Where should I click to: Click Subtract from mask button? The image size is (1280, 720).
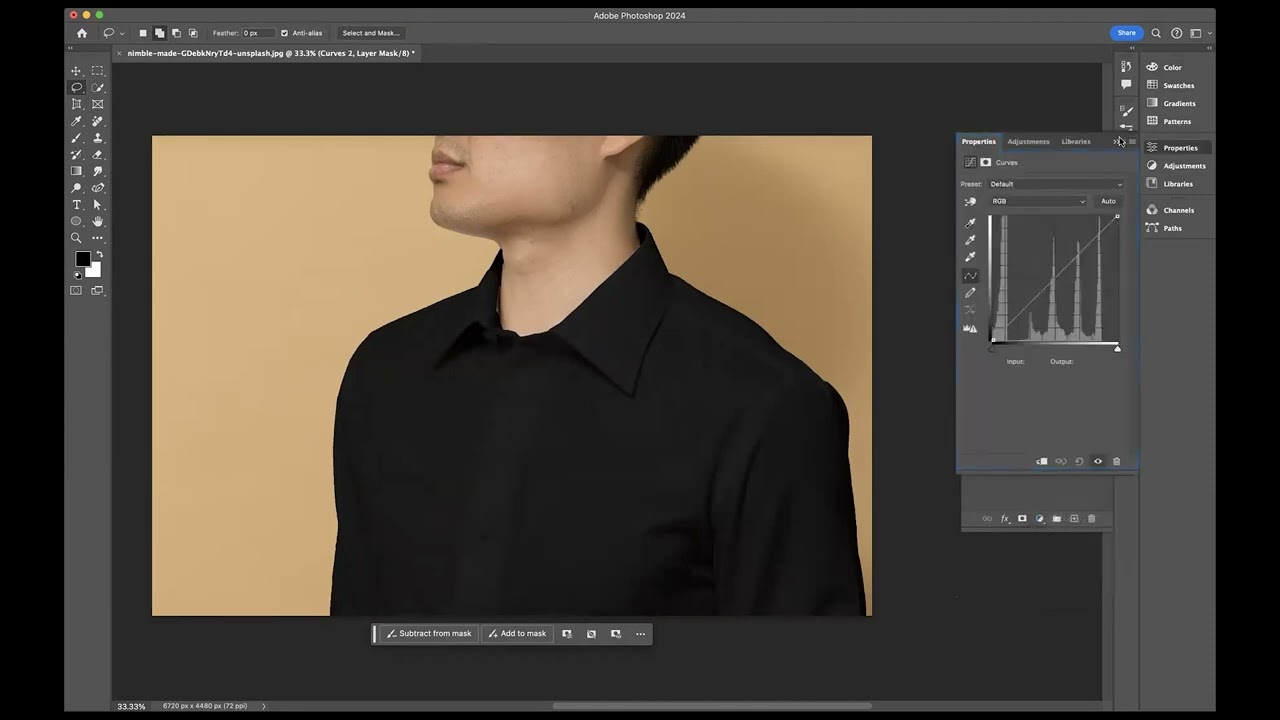[x=429, y=634]
